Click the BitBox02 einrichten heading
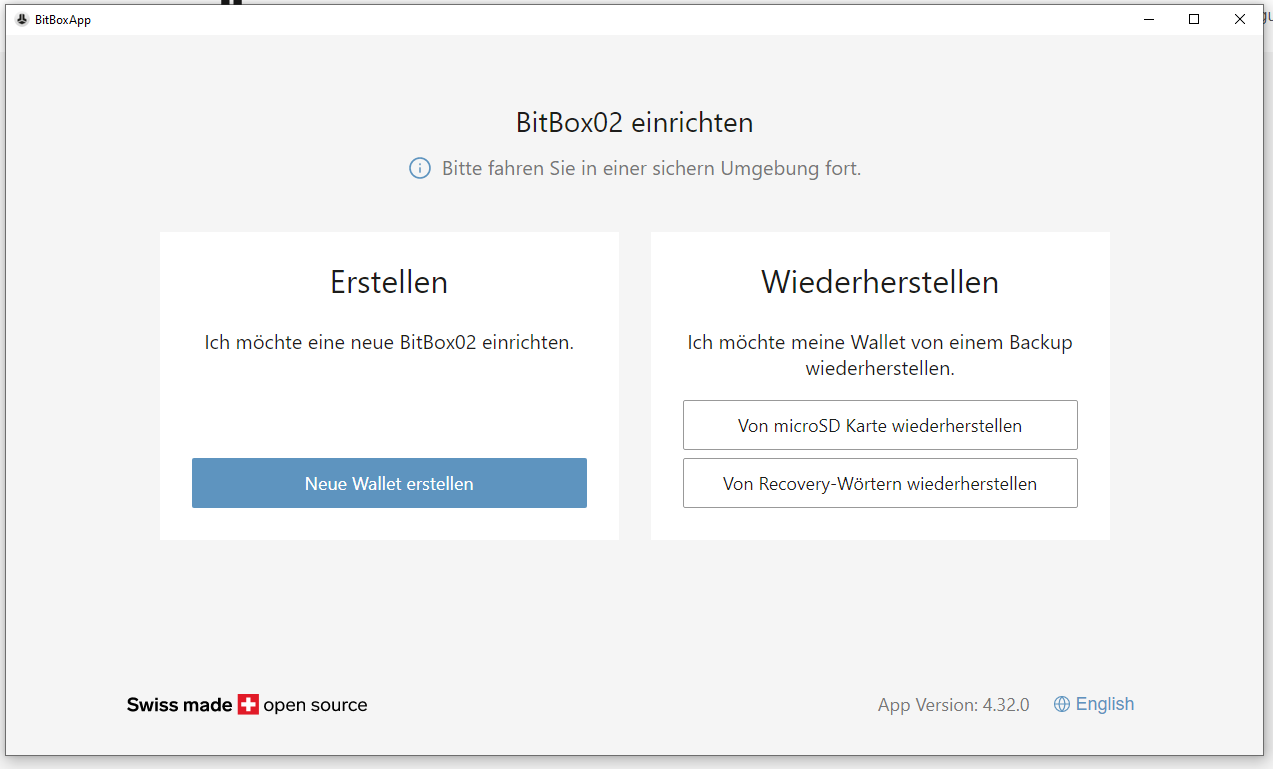The width and height of the screenshot is (1273, 769). click(x=634, y=123)
